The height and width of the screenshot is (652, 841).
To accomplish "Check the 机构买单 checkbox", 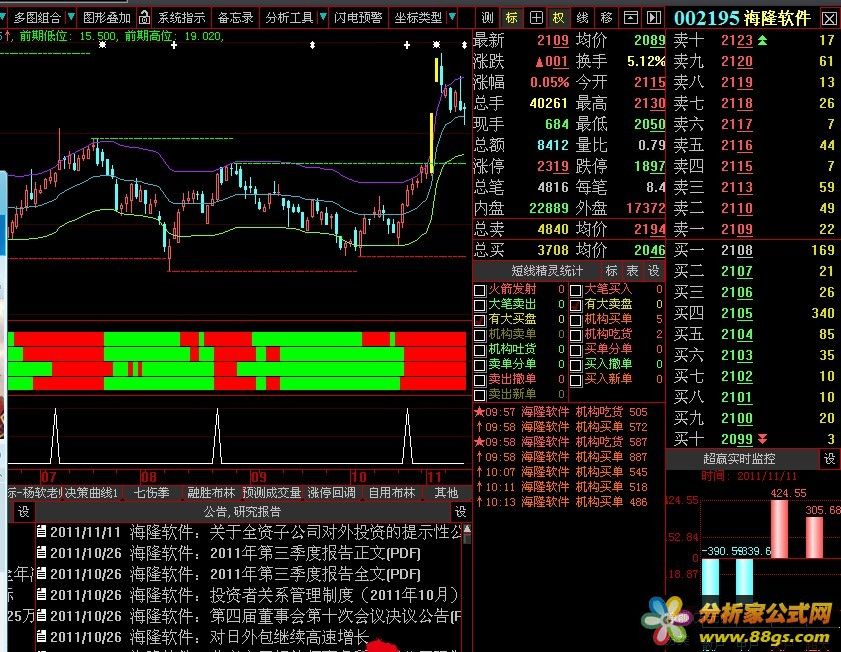I will point(576,320).
